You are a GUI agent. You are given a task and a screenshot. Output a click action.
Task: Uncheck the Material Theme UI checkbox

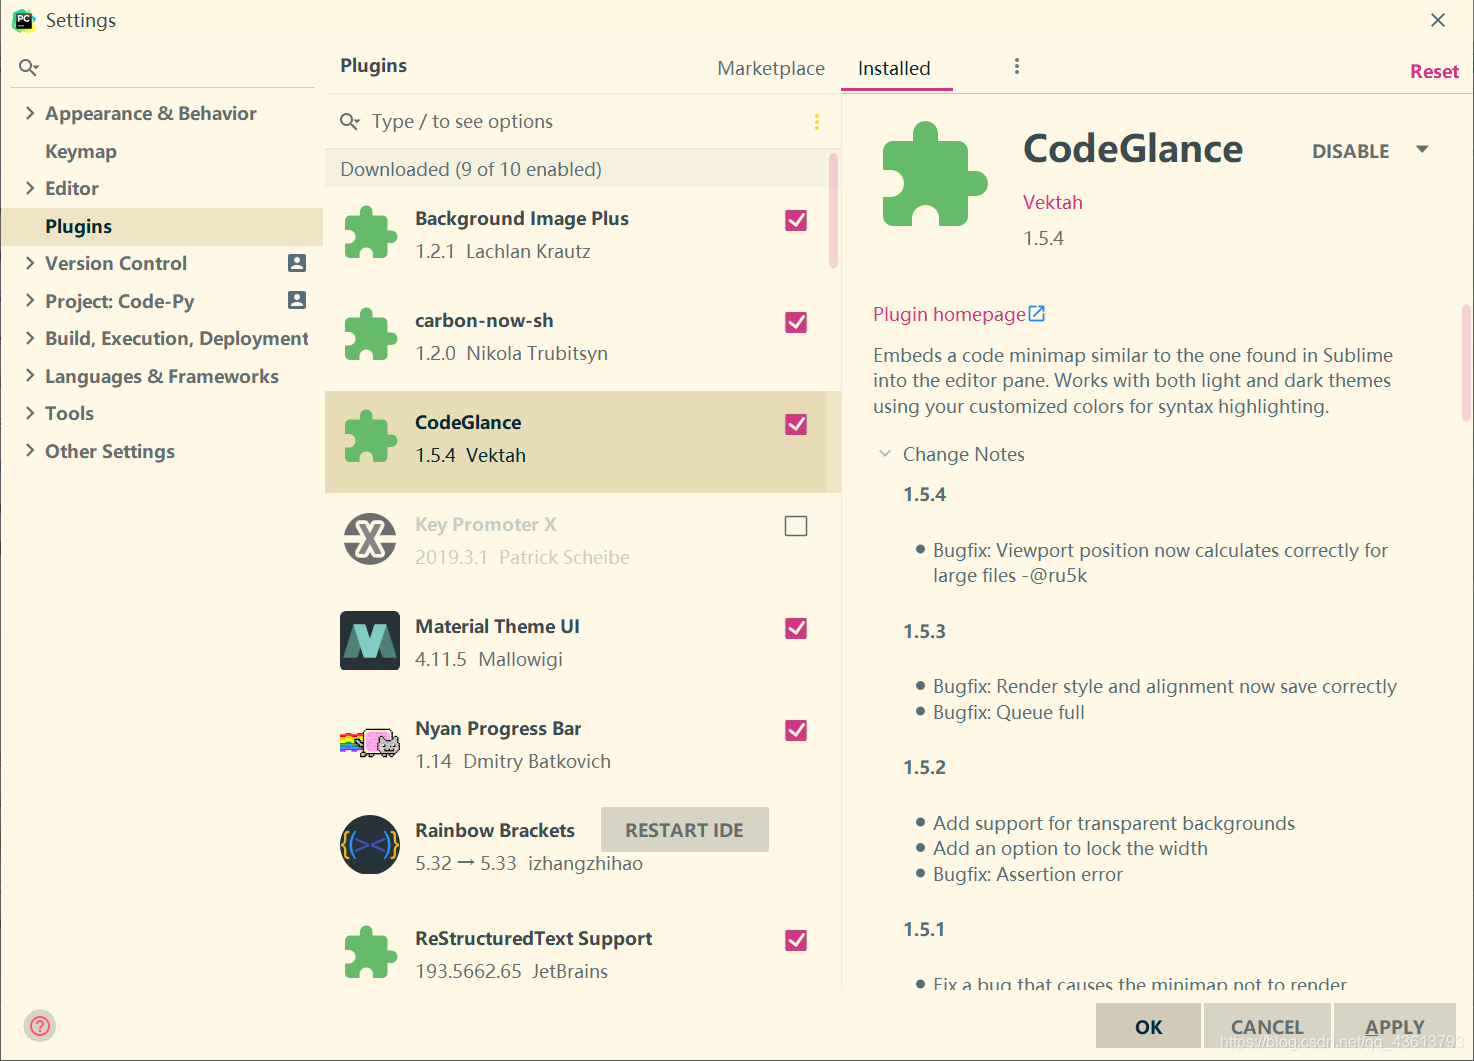(x=796, y=628)
